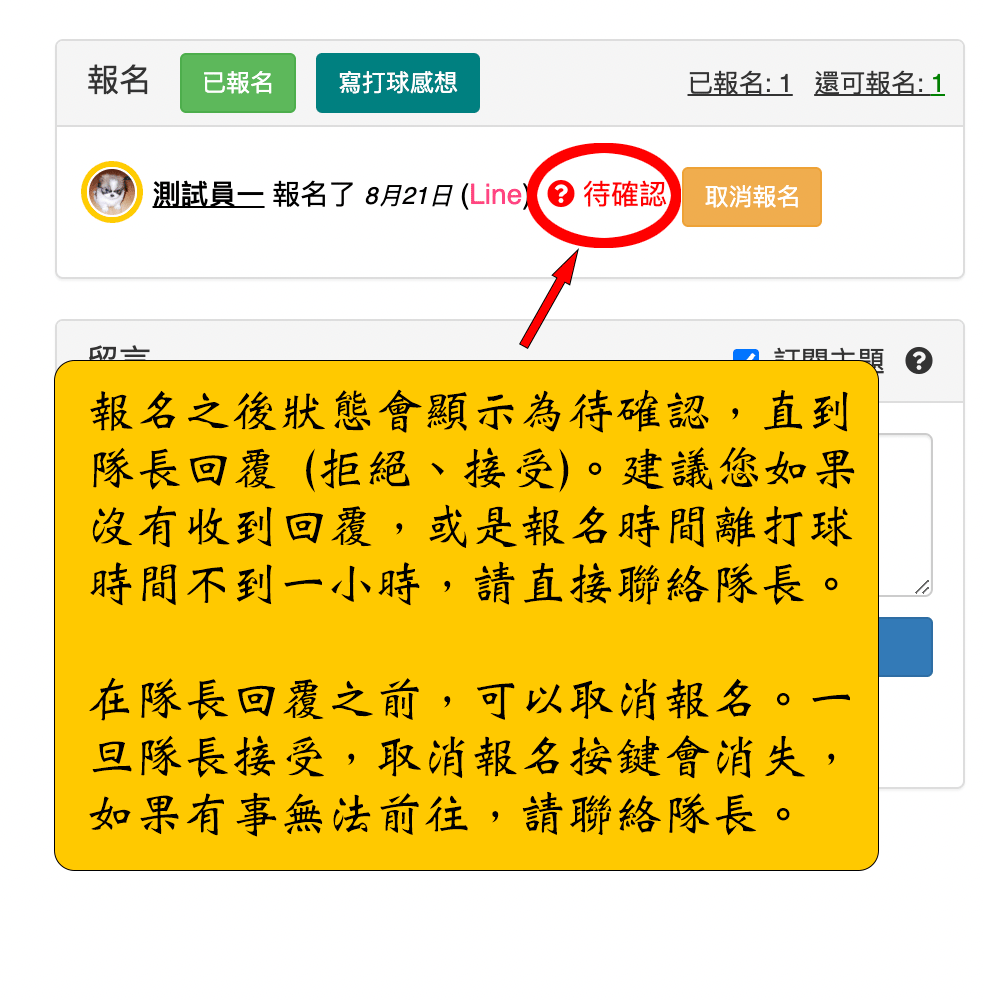Click the 8月21日 registration date text
This screenshot has width=1000, height=1000.
point(409,195)
